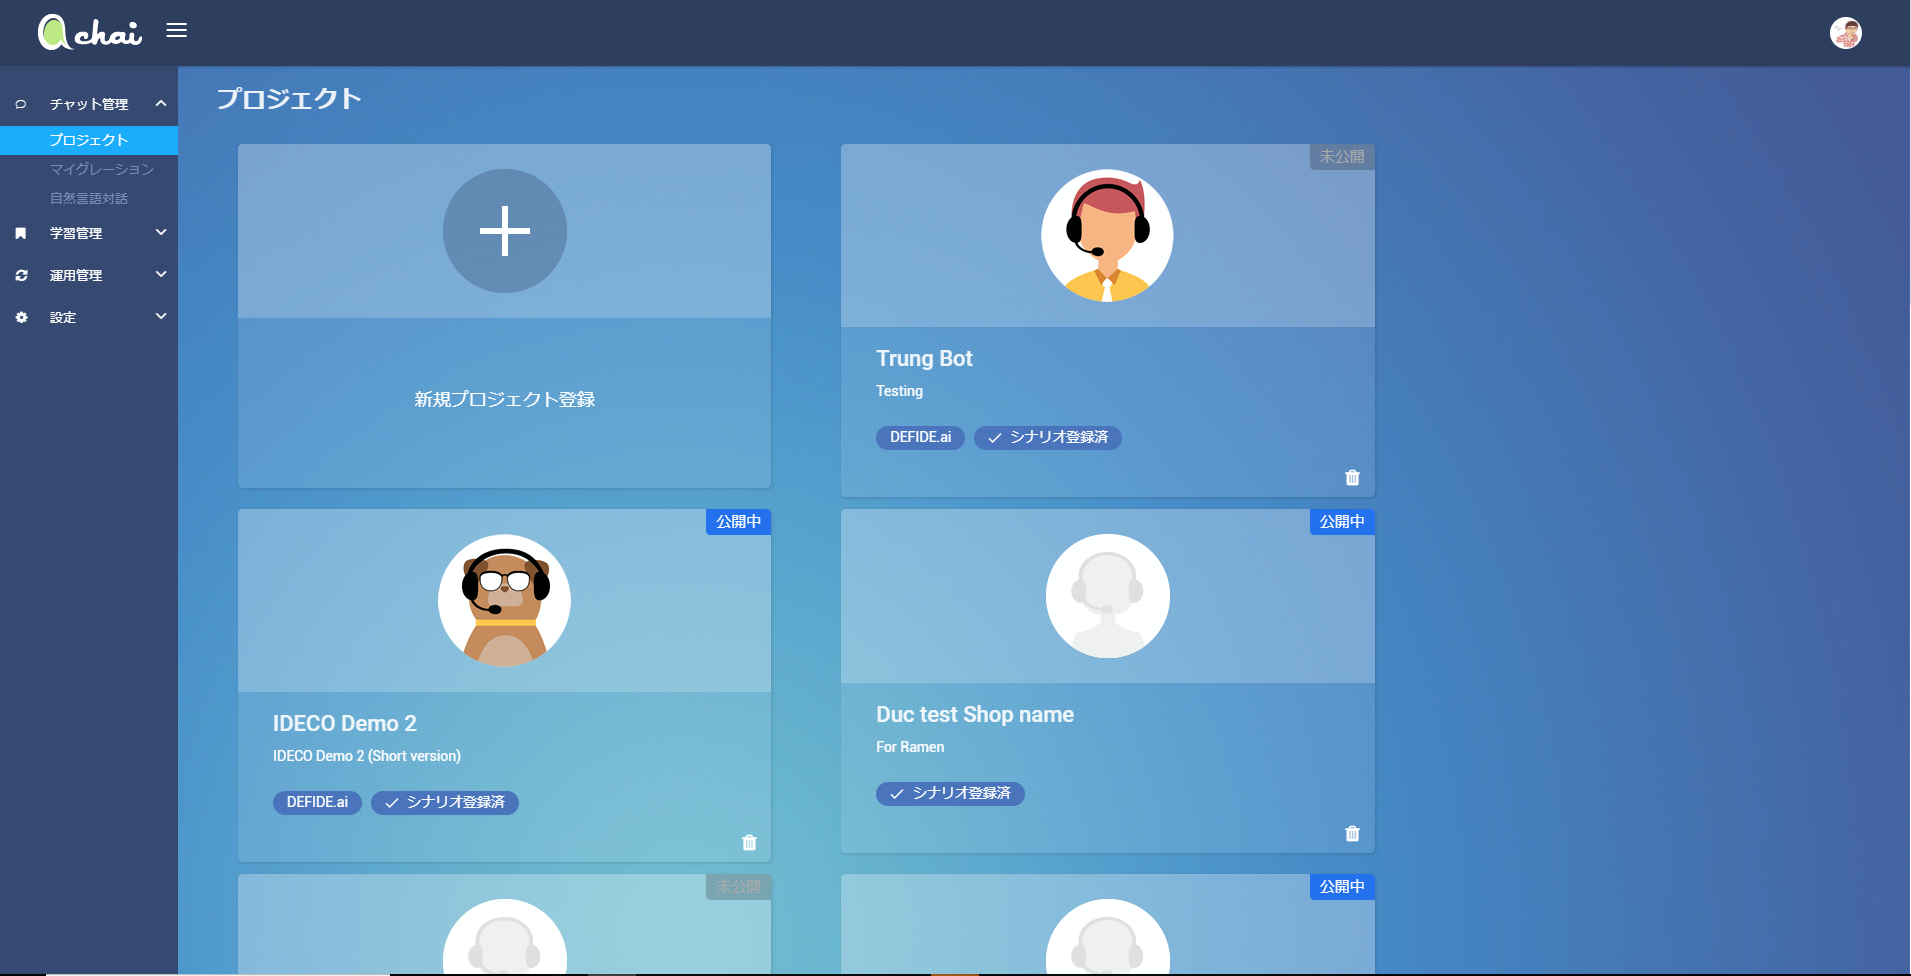Image resolution: width=1911 pixels, height=976 pixels.
Task: Open the Duc test Shop name title
Action: tap(975, 714)
